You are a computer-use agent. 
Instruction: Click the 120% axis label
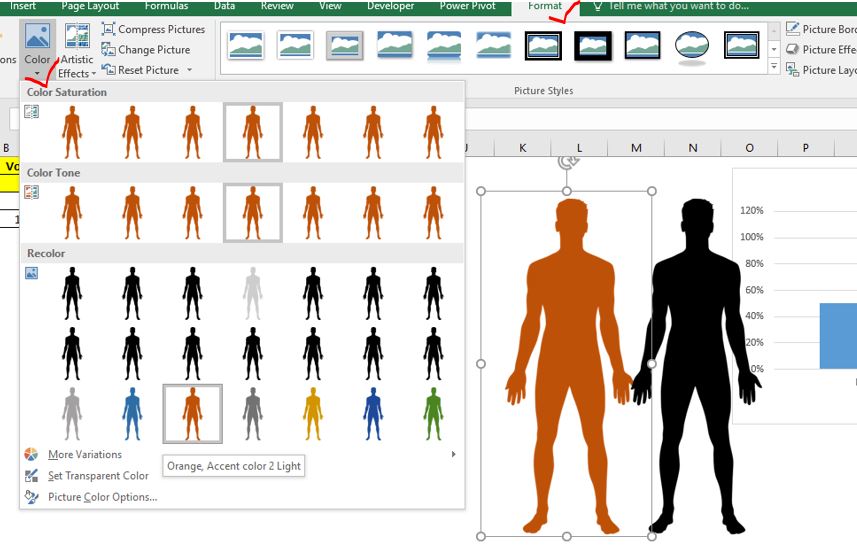pyautogui.click(x=752, y=211)
